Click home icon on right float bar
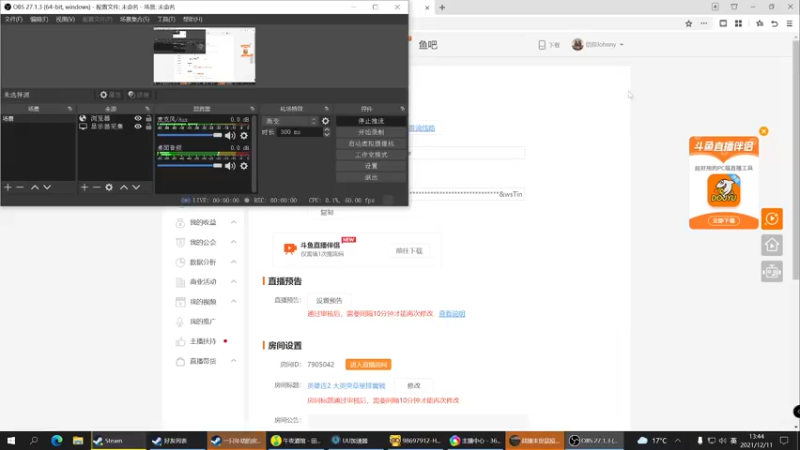The image size is (800, 450). pos(772,245)
